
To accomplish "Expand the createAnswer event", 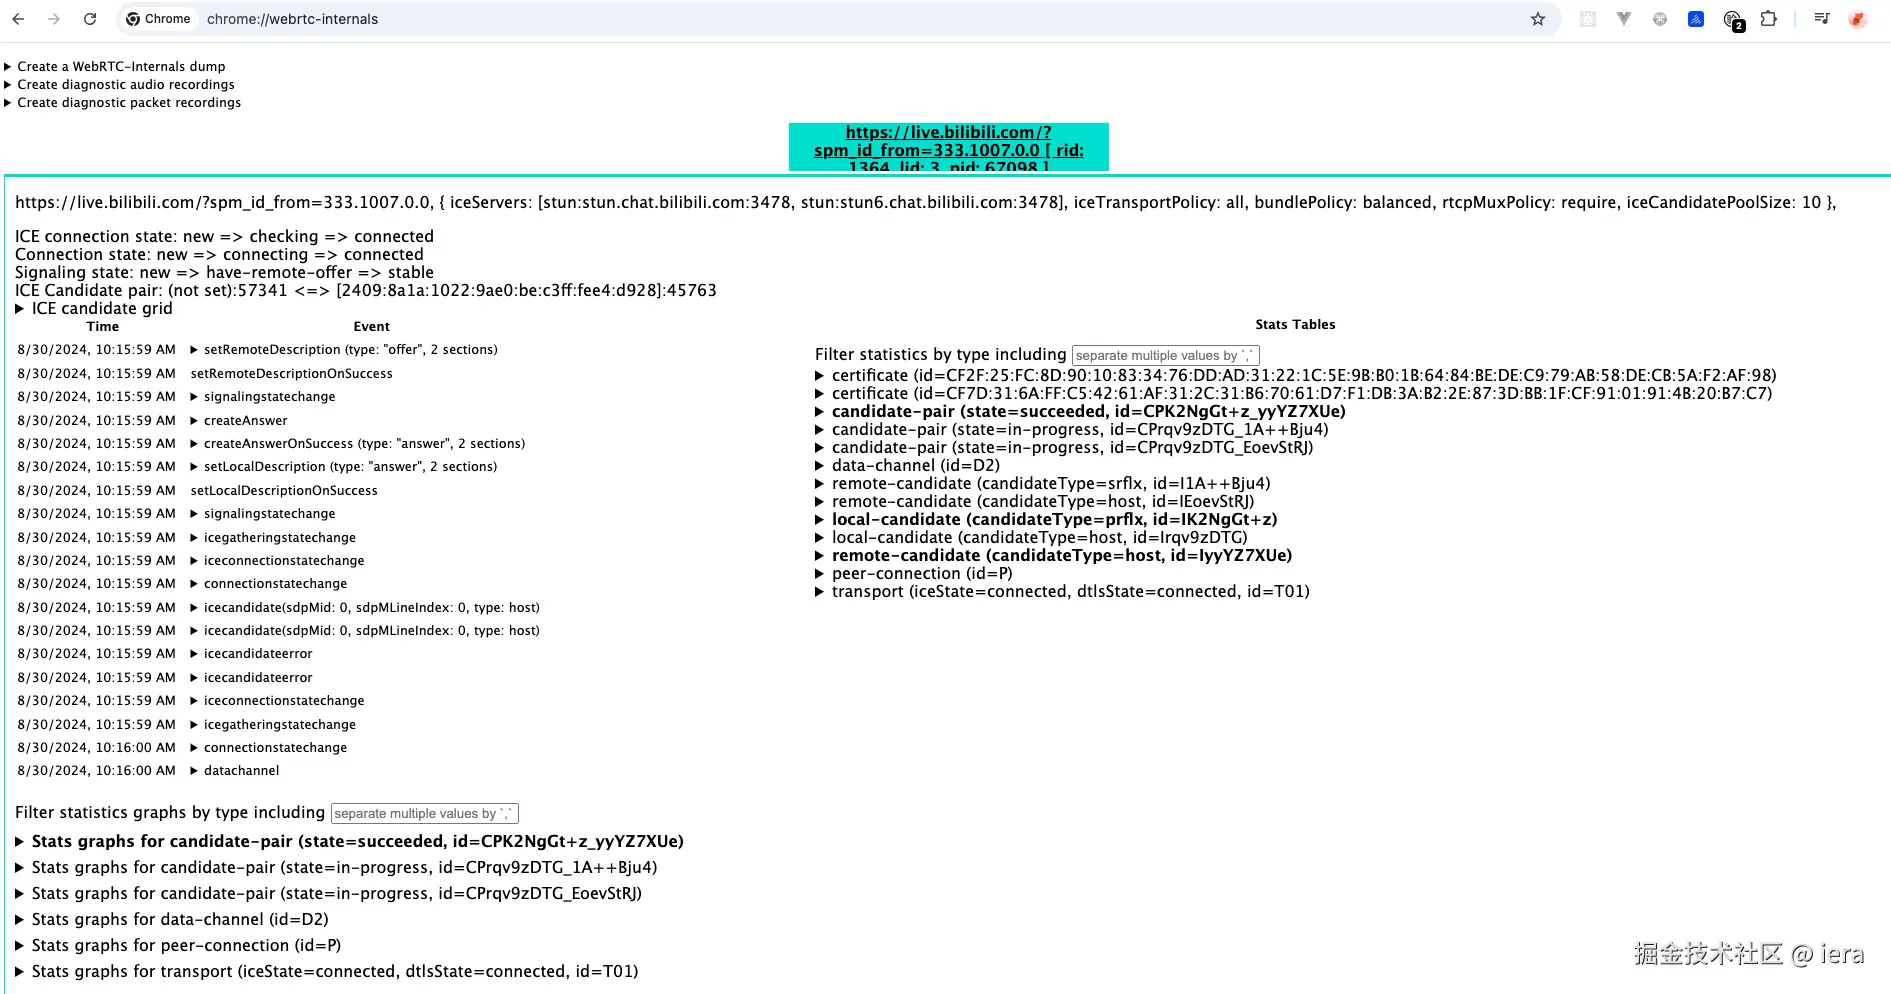I will click(x=239, y=421).
